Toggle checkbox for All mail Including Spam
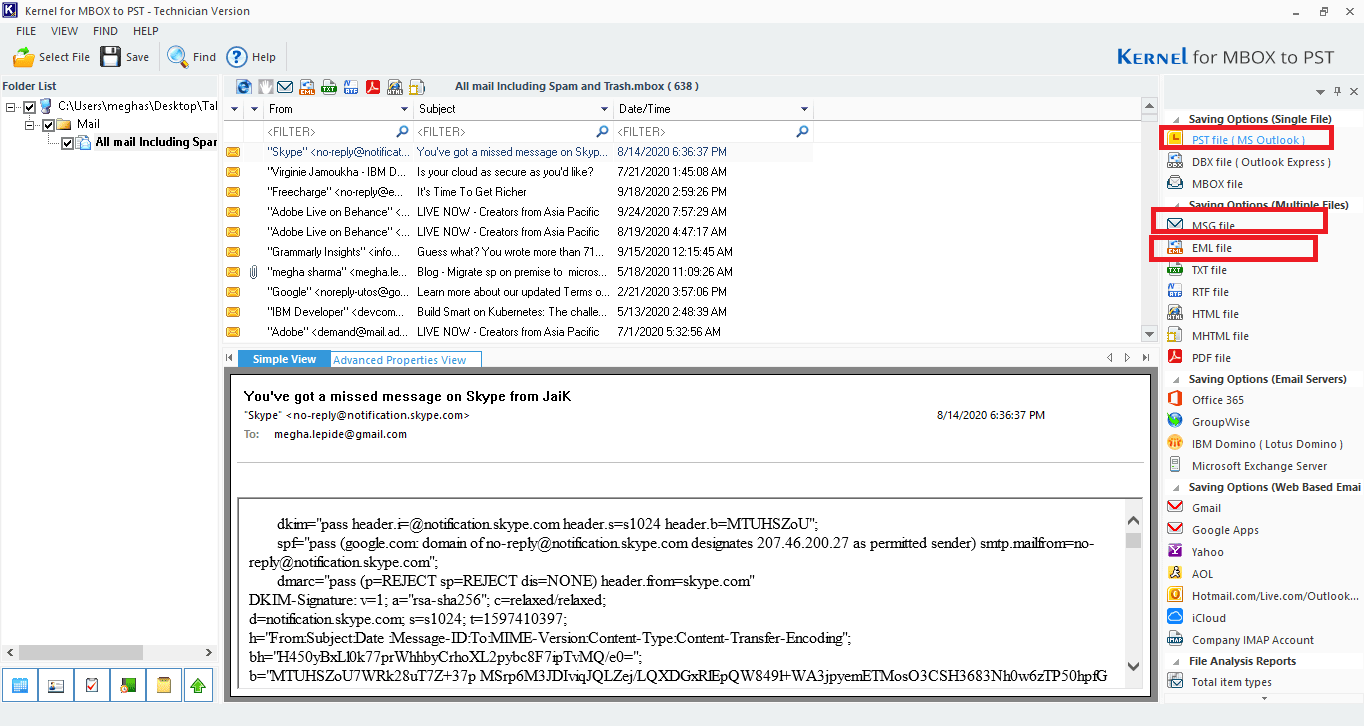The image size is (1364, 726). pos(67,143)
